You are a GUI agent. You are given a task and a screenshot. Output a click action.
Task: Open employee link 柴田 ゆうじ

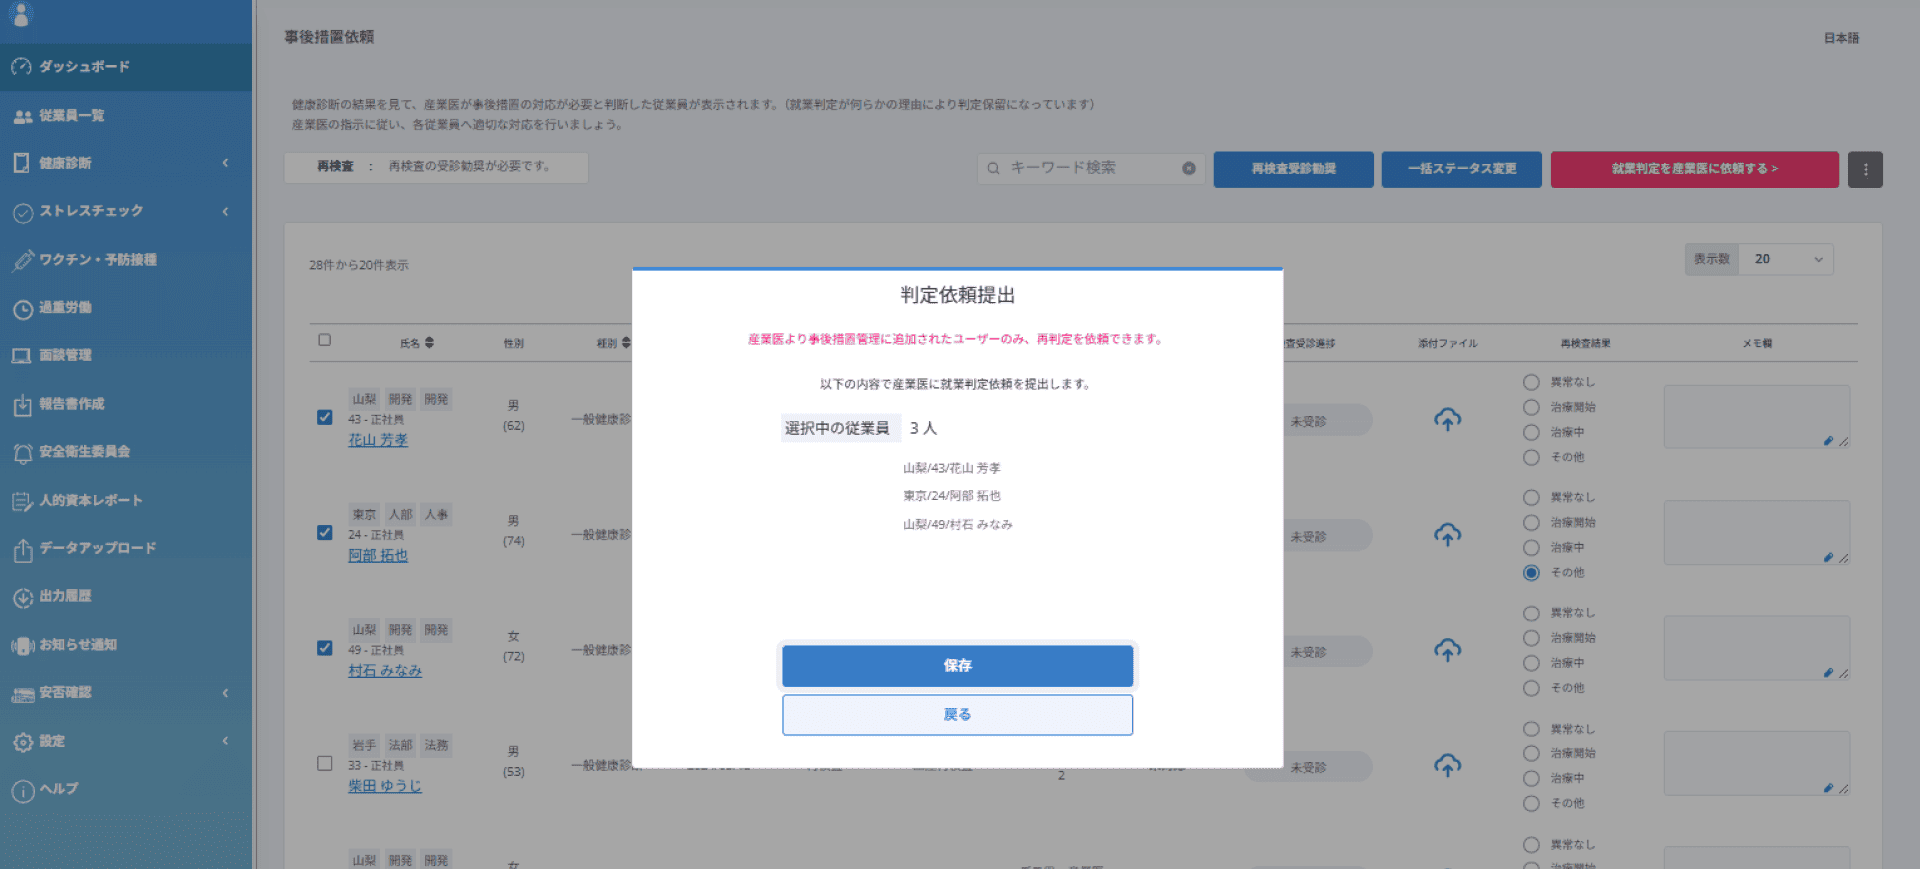(x=385, y=786)
